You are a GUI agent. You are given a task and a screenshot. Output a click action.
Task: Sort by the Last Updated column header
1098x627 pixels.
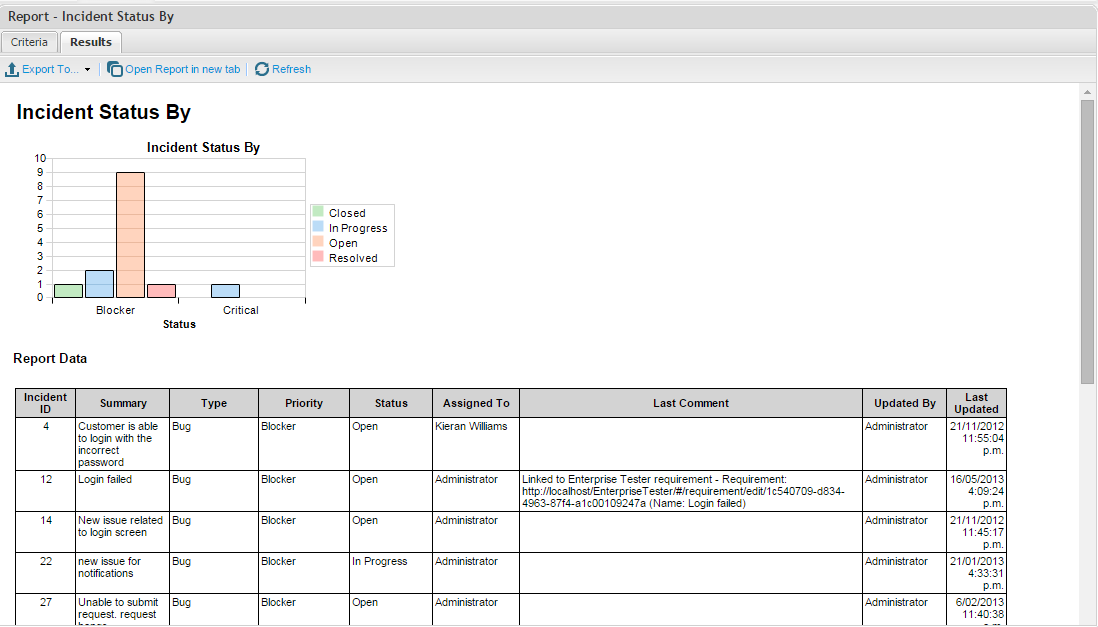click(976, 403)
